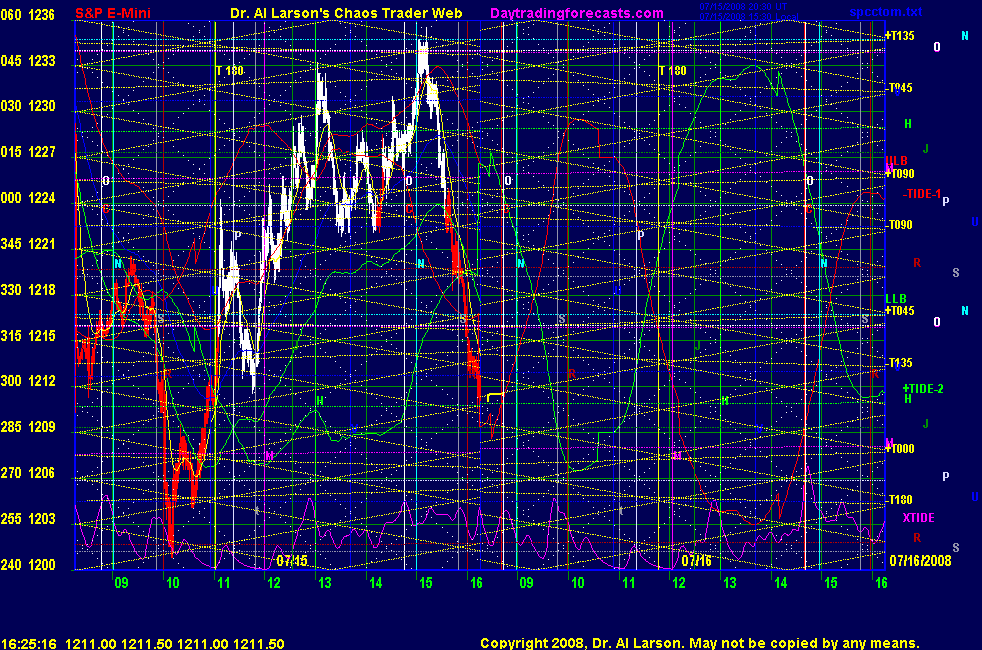
Task: Select the "045 1233" price axis label
Action: coord(28,61)
